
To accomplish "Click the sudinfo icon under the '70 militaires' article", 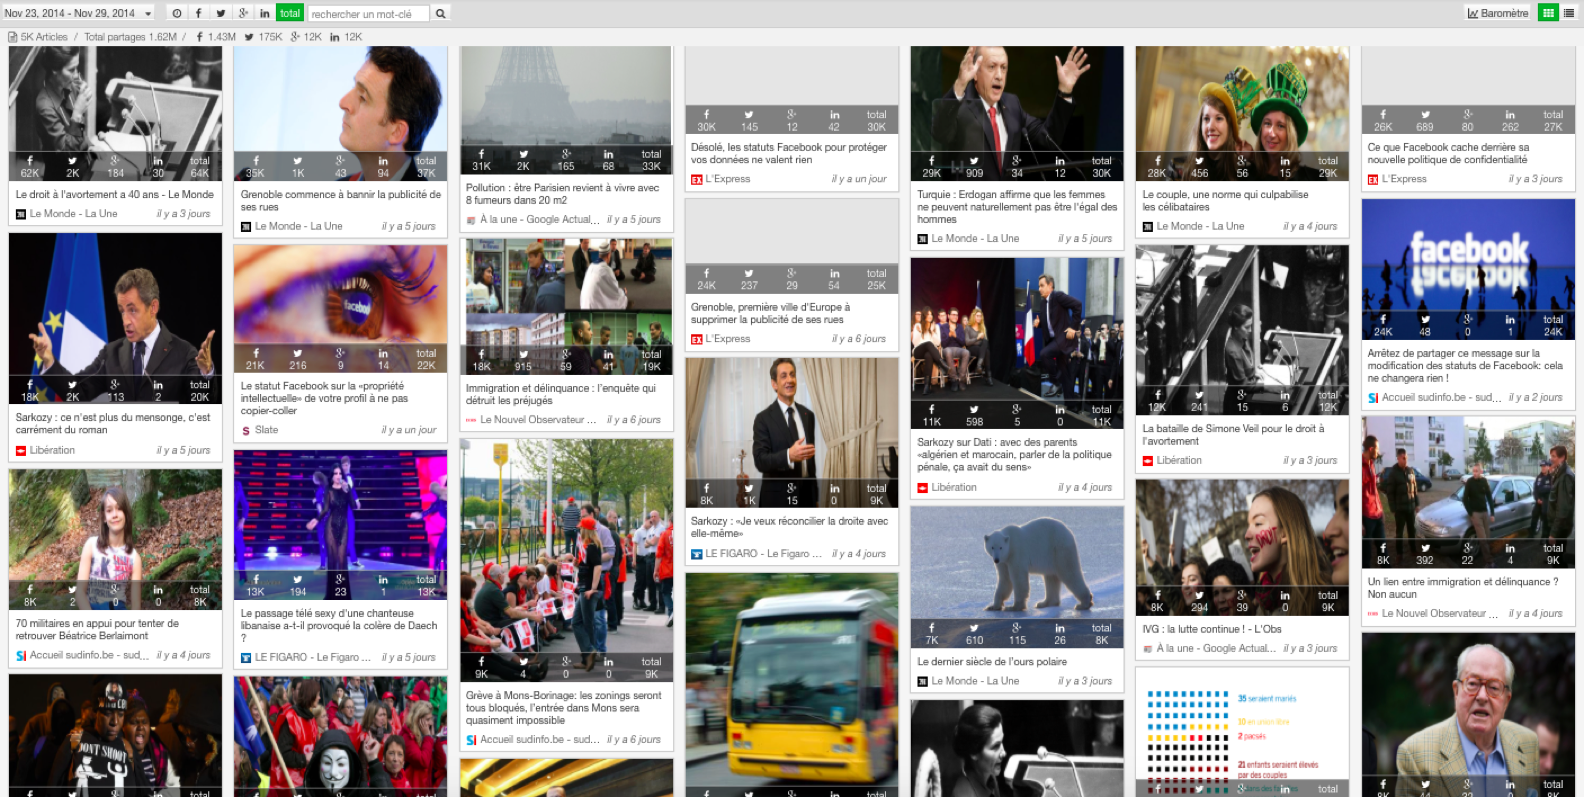I will (x=21, y=656).
